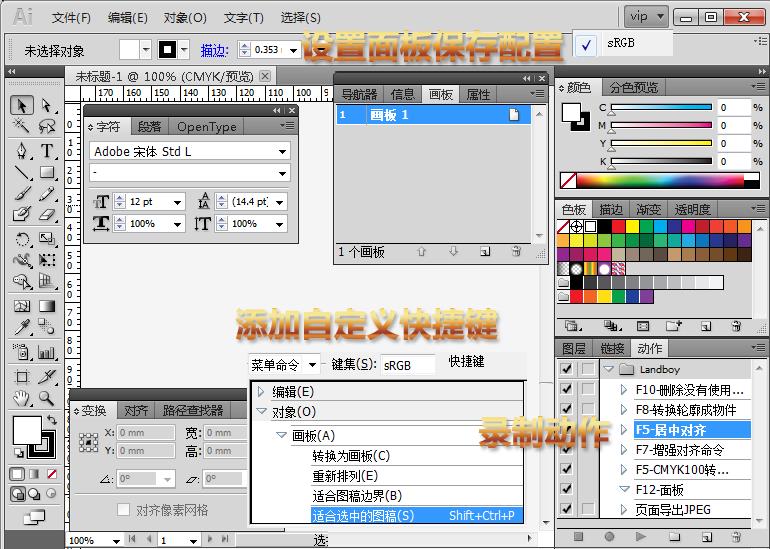Select the Magic Wand tool

[x=22, y=126]
